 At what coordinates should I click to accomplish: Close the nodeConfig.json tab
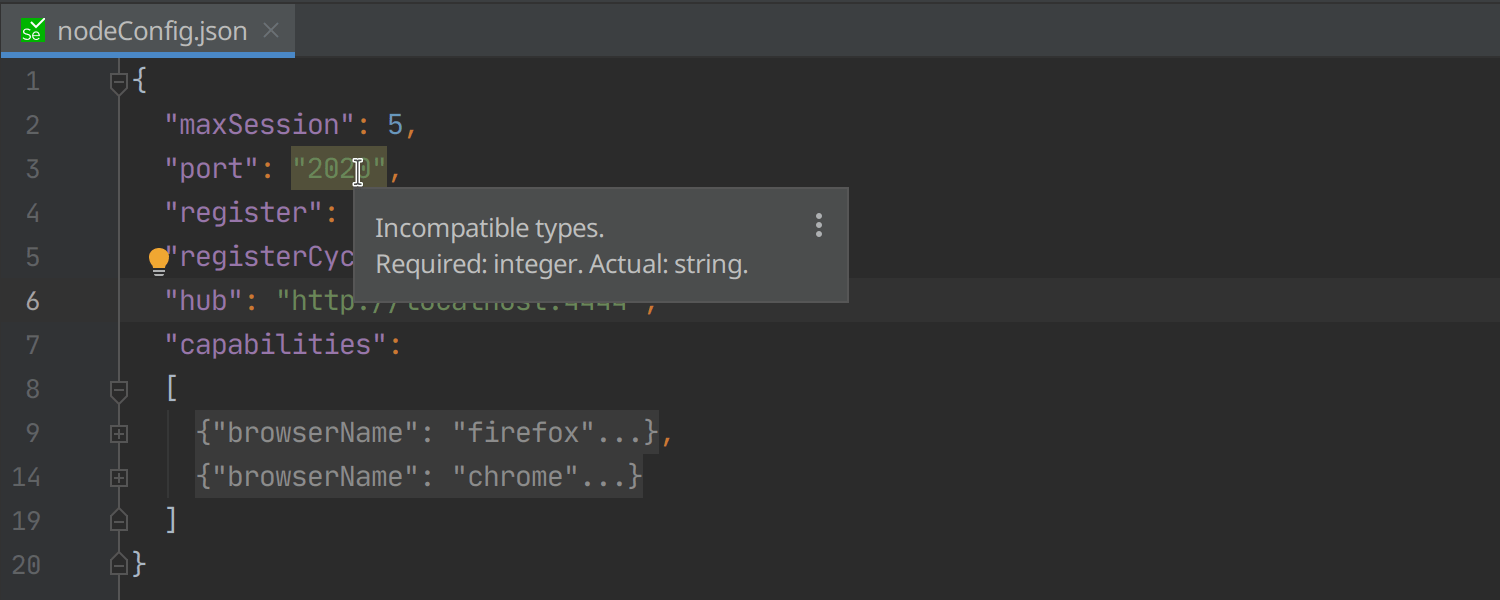(x=271, y=30)
